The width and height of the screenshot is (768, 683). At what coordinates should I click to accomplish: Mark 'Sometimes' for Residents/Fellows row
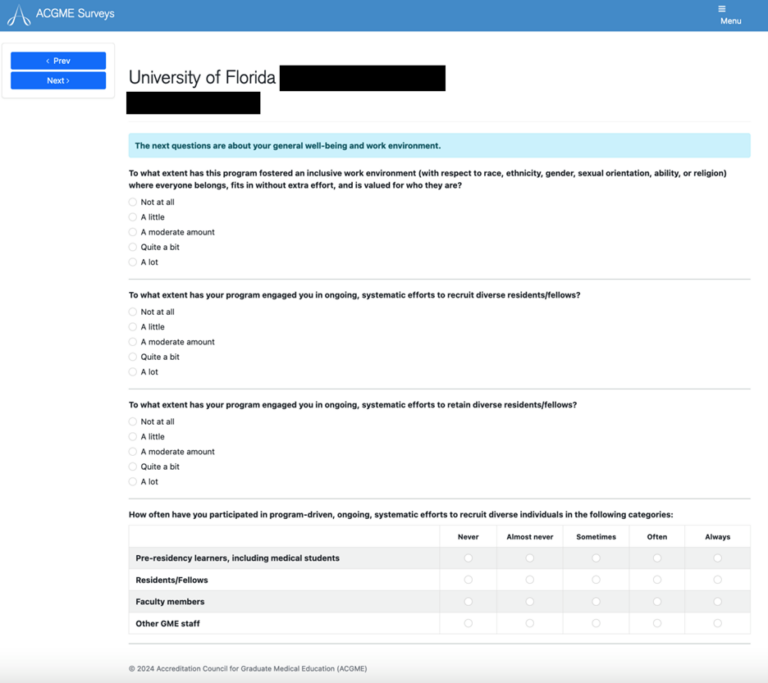(596, 580)
